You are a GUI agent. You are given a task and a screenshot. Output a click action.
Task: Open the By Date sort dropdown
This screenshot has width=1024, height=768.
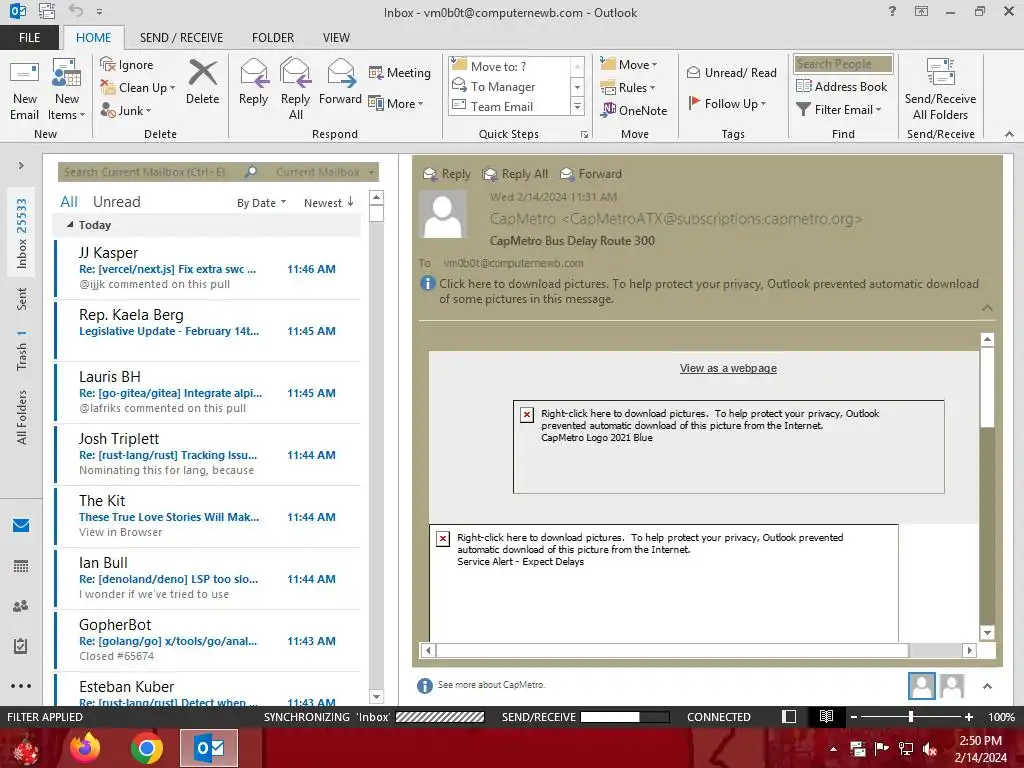coord(261,203)
